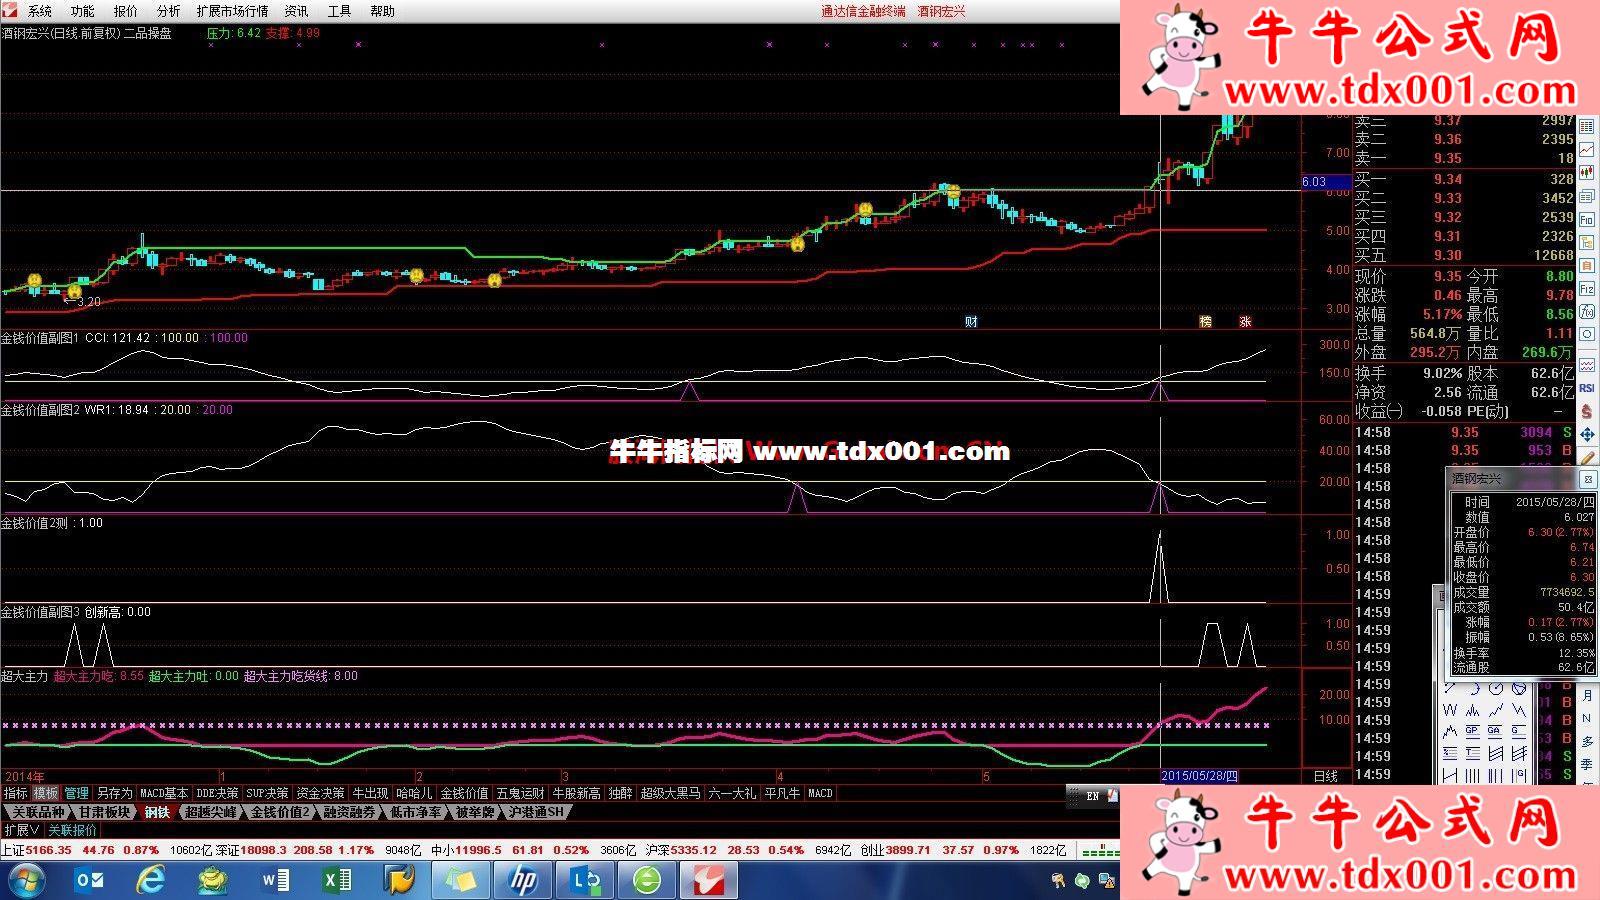
Task: Click the F10 company info icon
Action: coord(1587,219)
